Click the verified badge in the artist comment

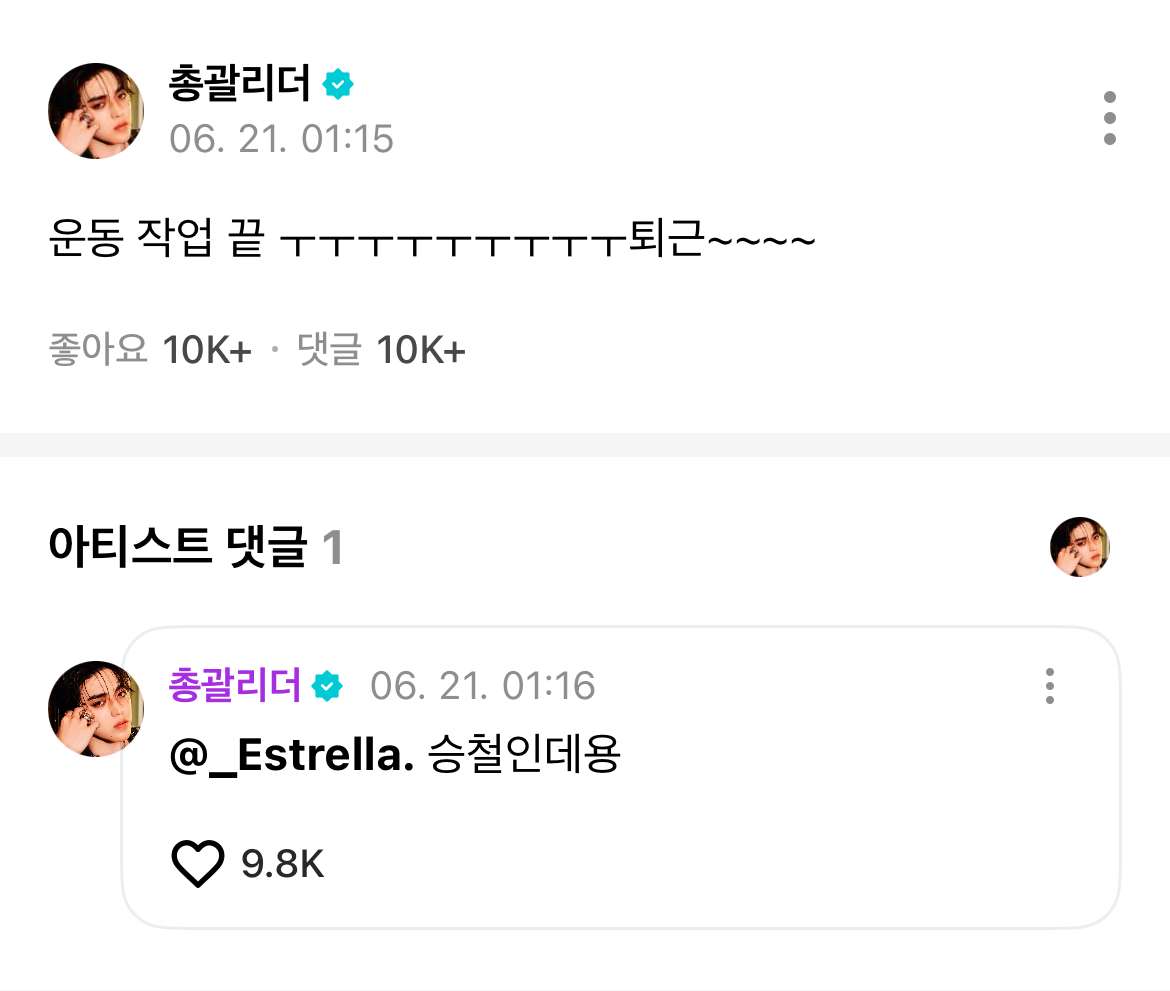click(327, 687)
